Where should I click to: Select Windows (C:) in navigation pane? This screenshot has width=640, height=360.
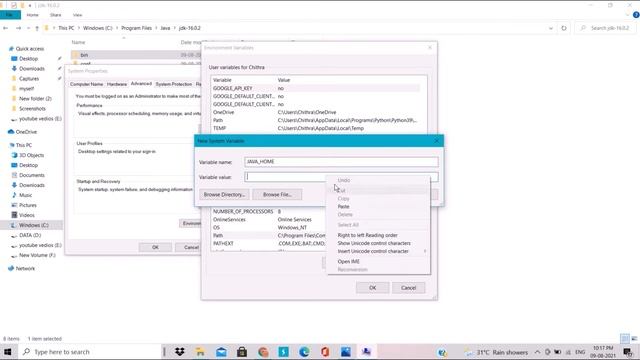tap(33, 225)
